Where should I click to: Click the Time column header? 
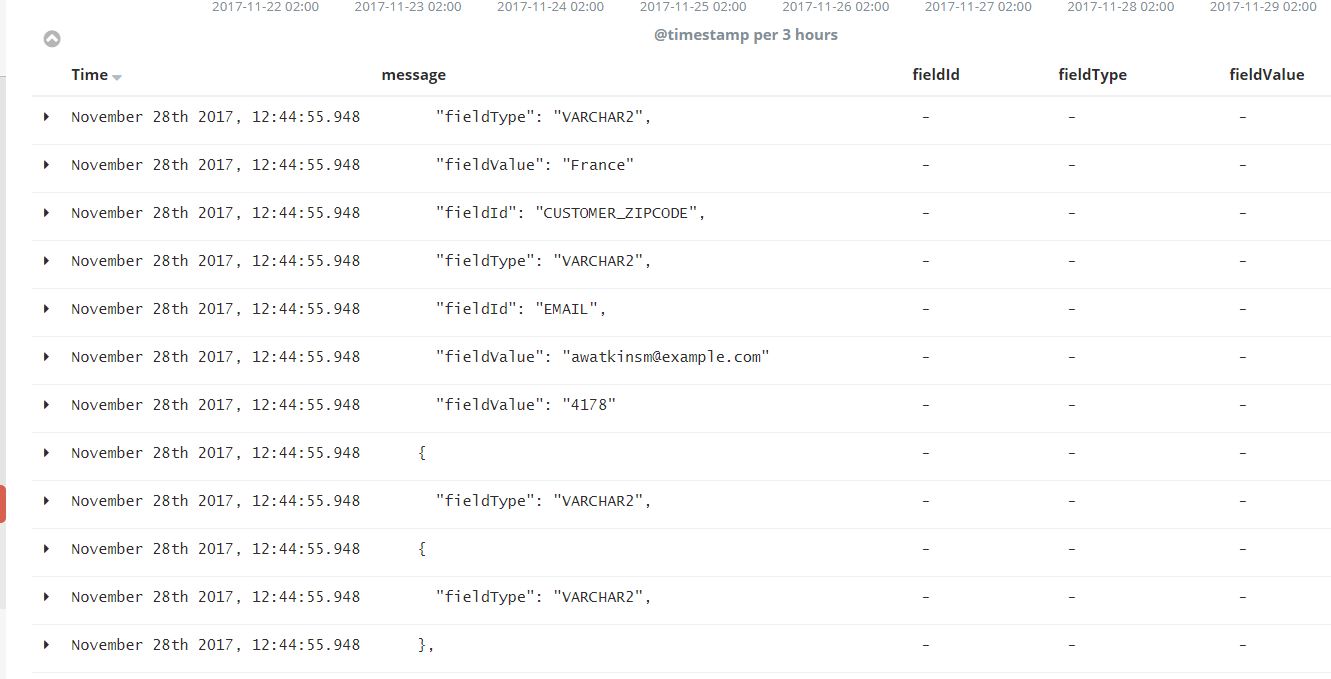click(89, 75)
